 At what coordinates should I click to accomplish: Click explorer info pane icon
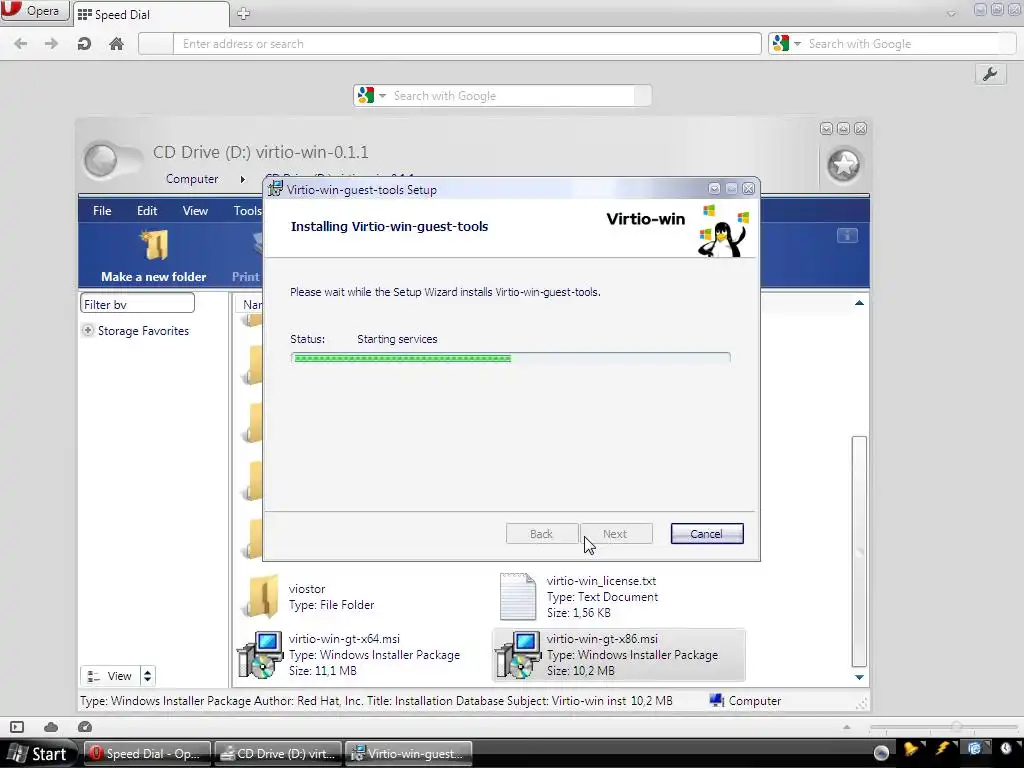click(847, 235)
